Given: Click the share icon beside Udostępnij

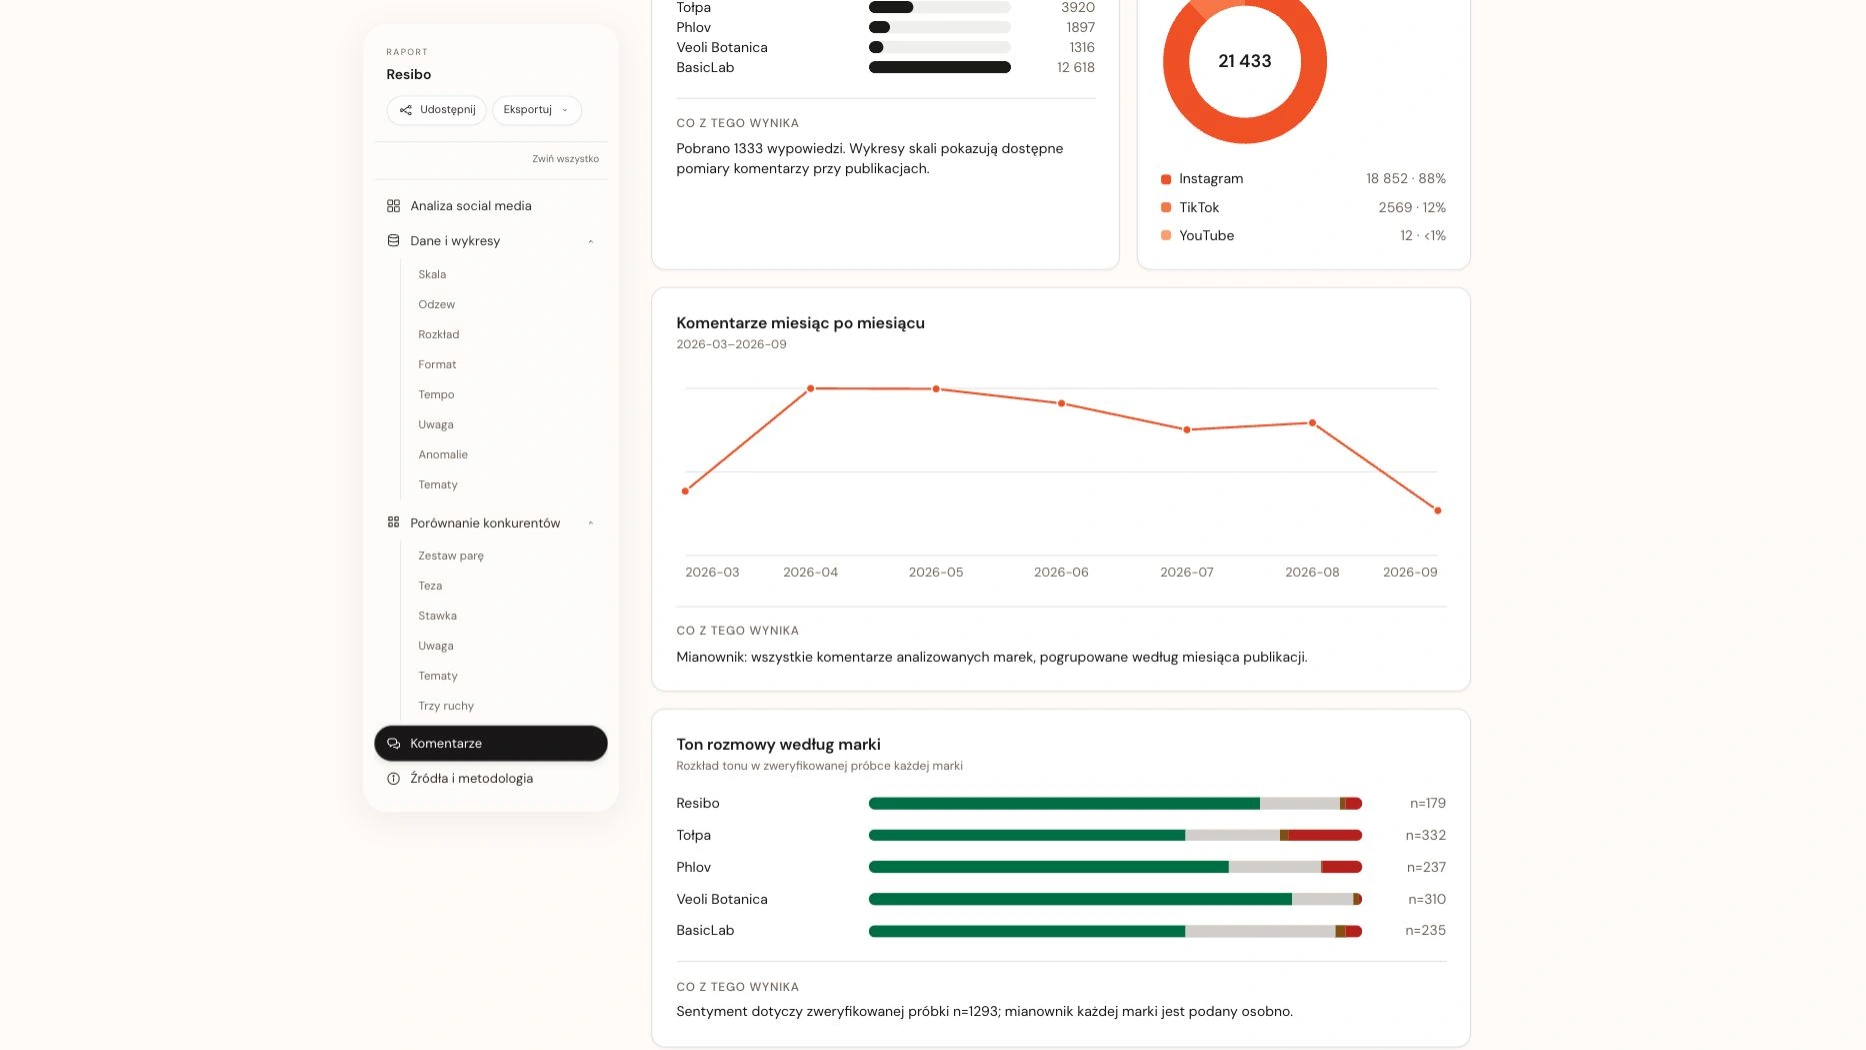Looking at the screenshot, I should coord(405,110).
